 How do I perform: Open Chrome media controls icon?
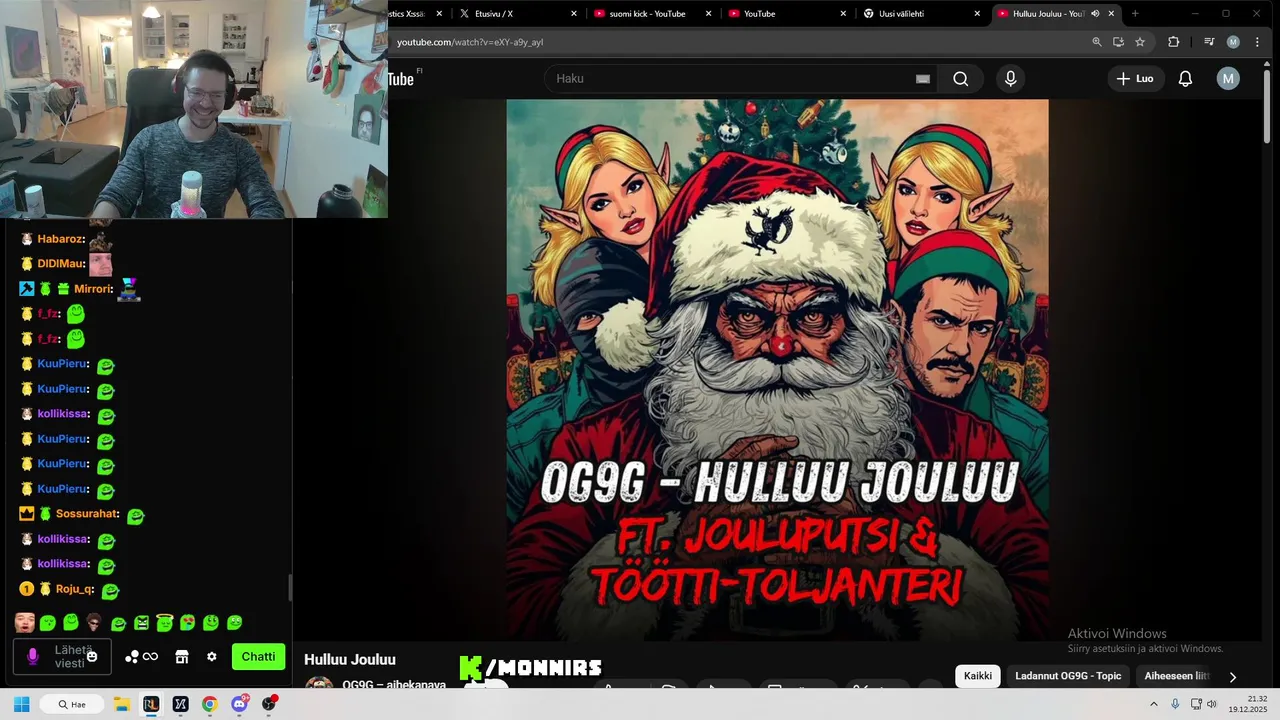point(1209,42)
